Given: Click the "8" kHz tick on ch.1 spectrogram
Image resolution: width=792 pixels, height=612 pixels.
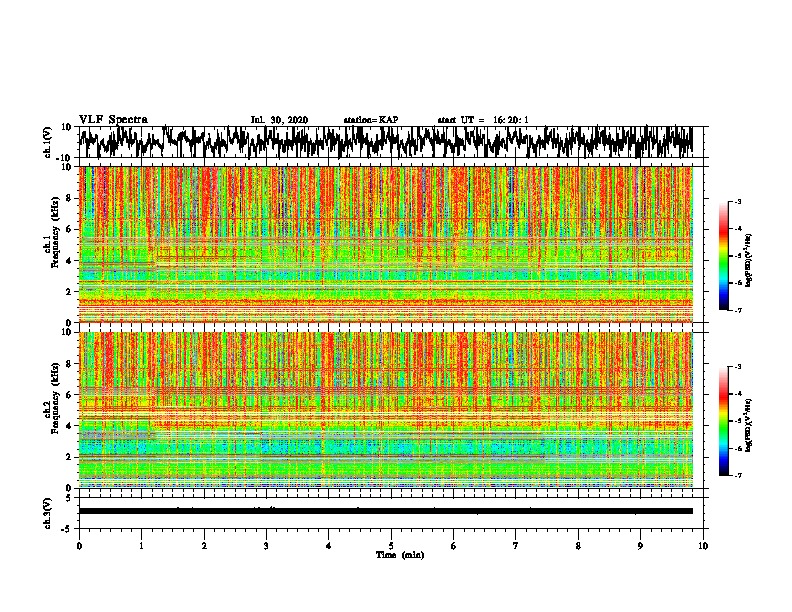Looking at the screenshot, I should click(69, 198).
